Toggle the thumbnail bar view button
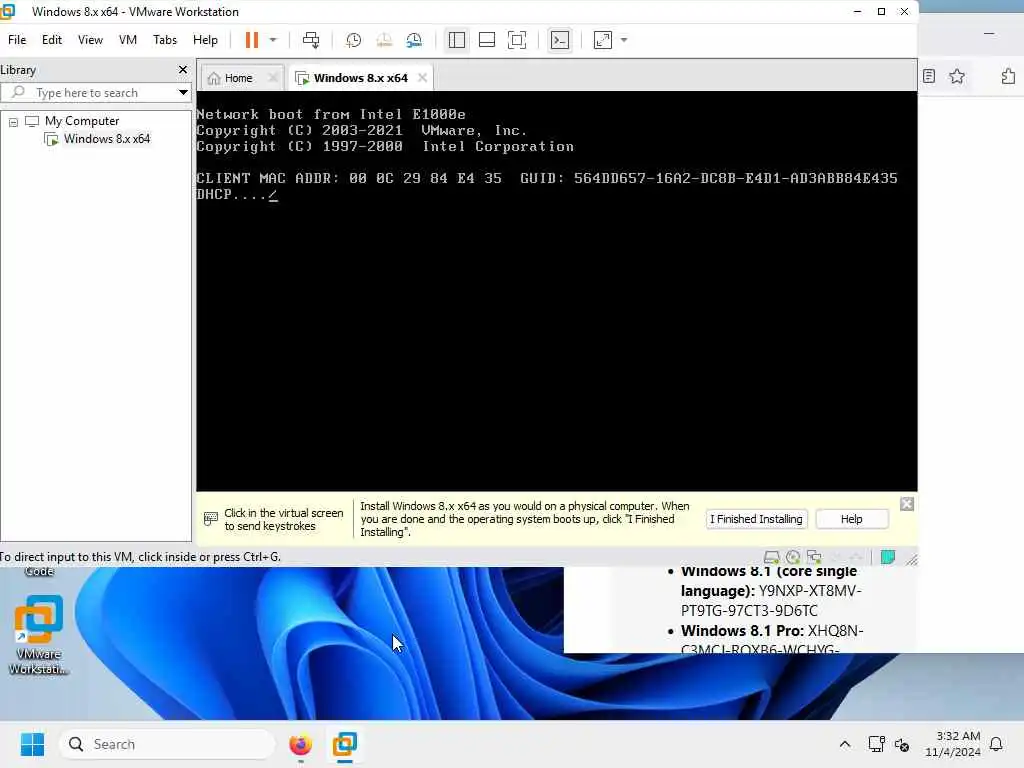The height and width of the screenshot is (768, 1024). pyautogui.click(x=487, y=40)
